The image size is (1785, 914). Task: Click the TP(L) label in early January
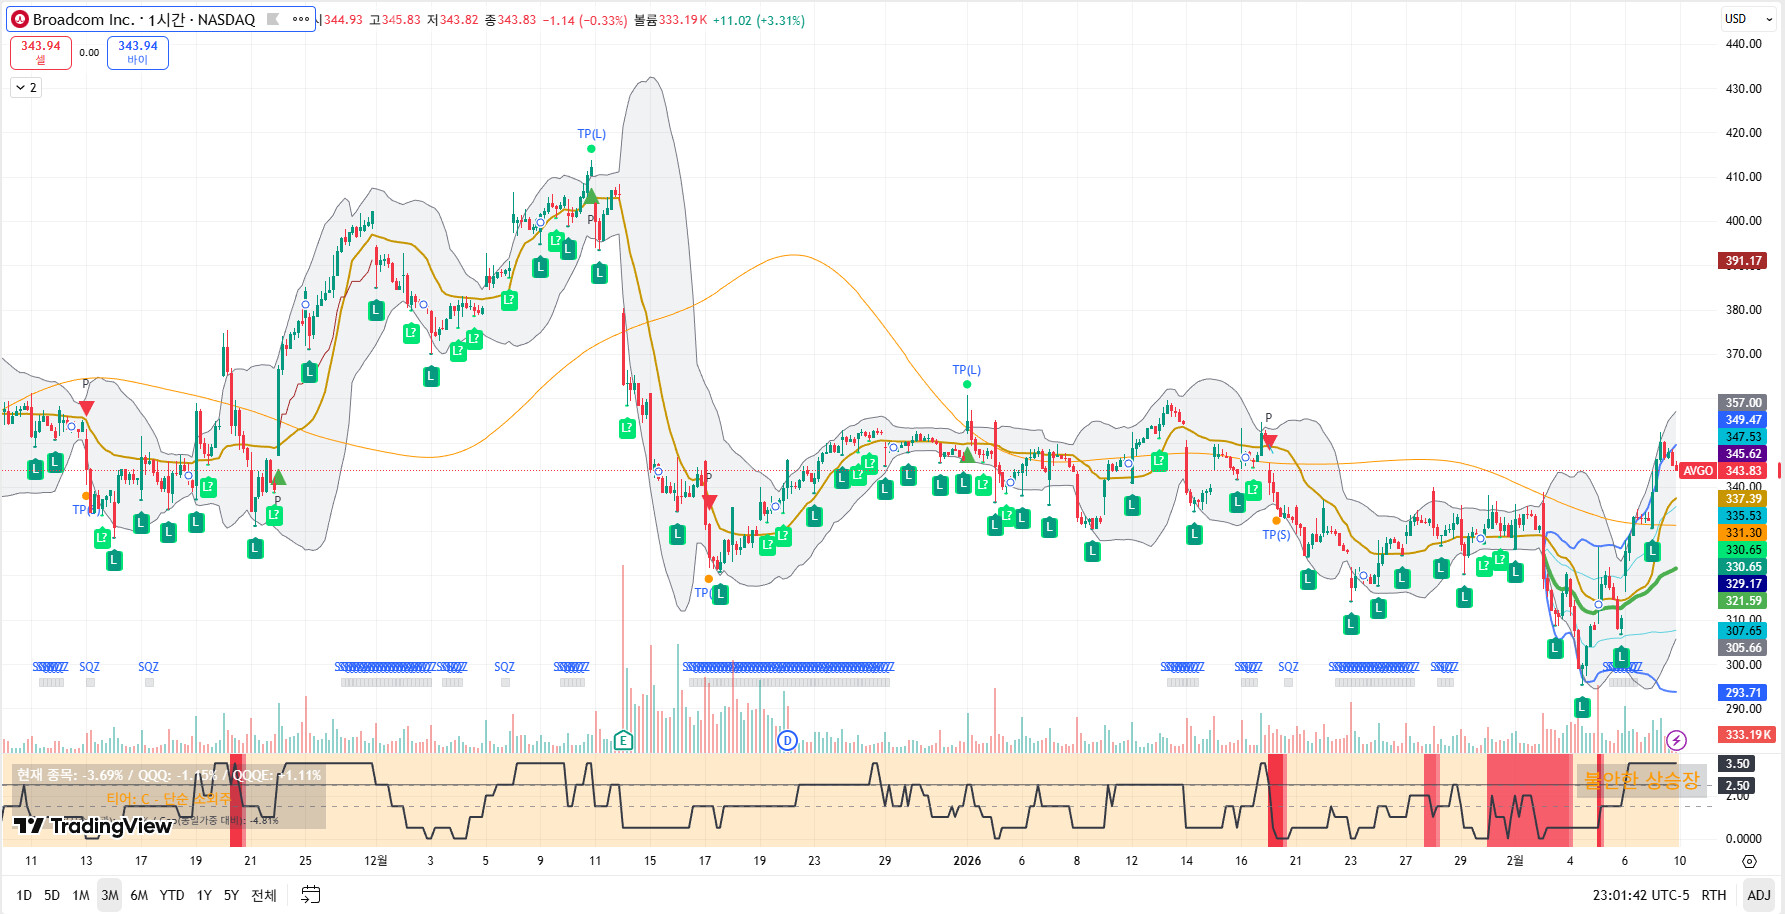[966, 370]
